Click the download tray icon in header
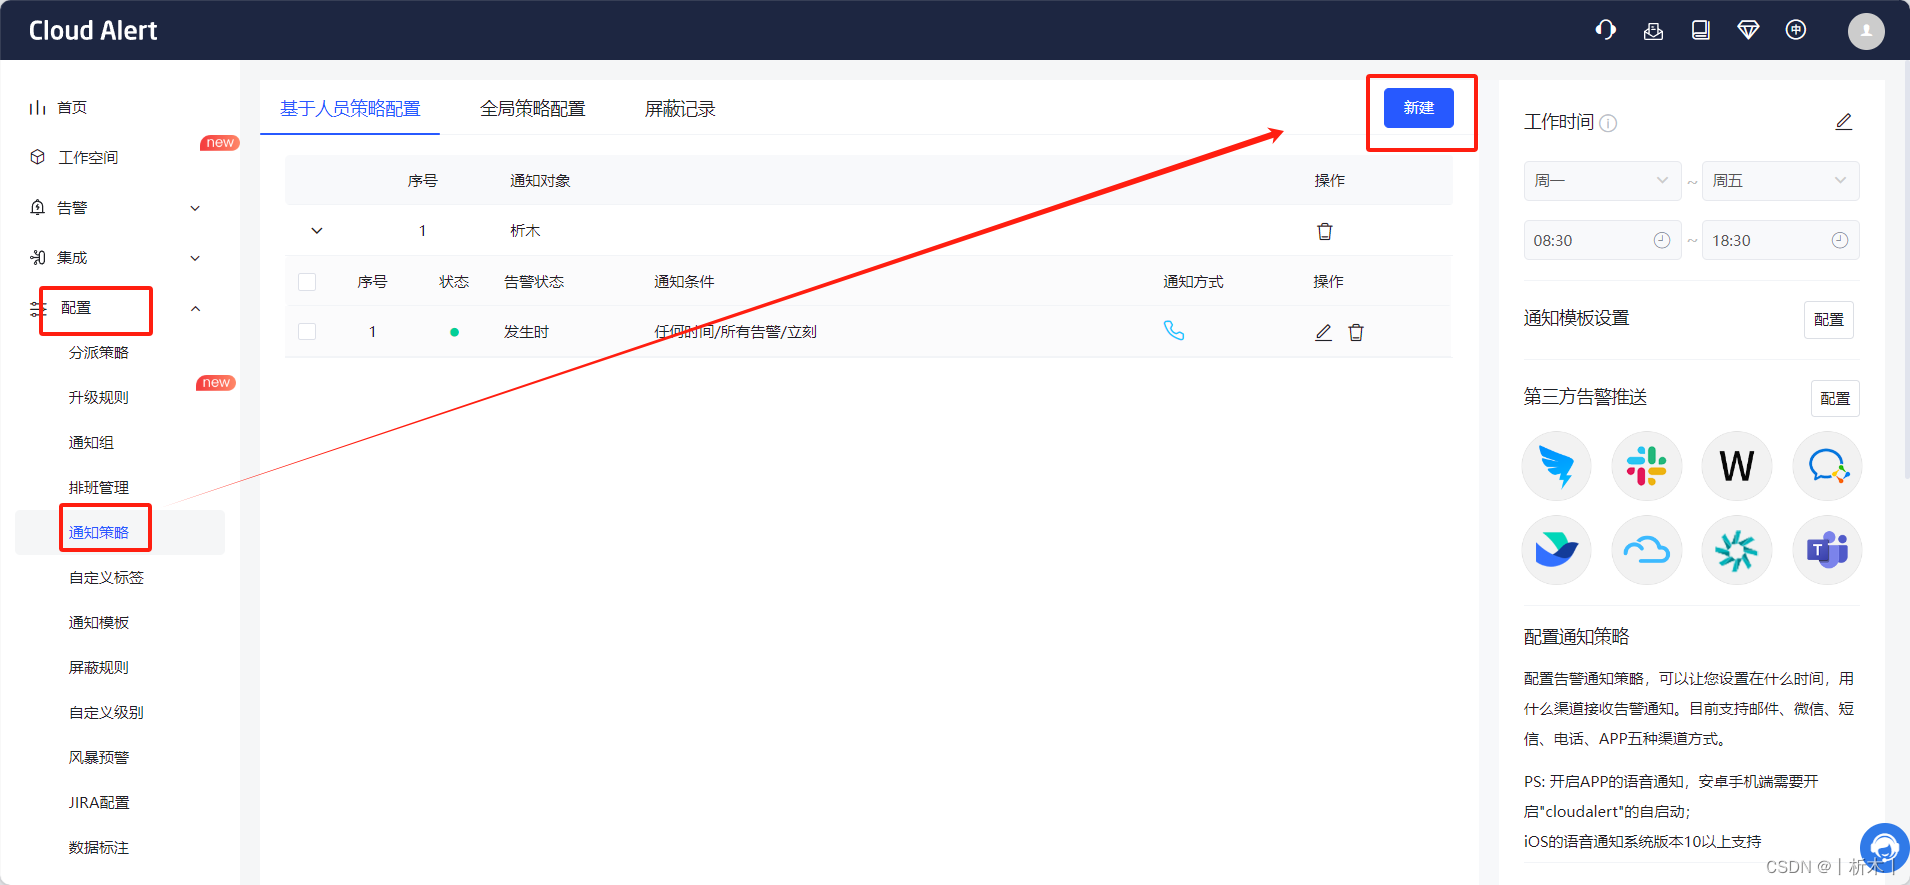Viewport: 1910px width, 885px height. tap(1653, 31)
